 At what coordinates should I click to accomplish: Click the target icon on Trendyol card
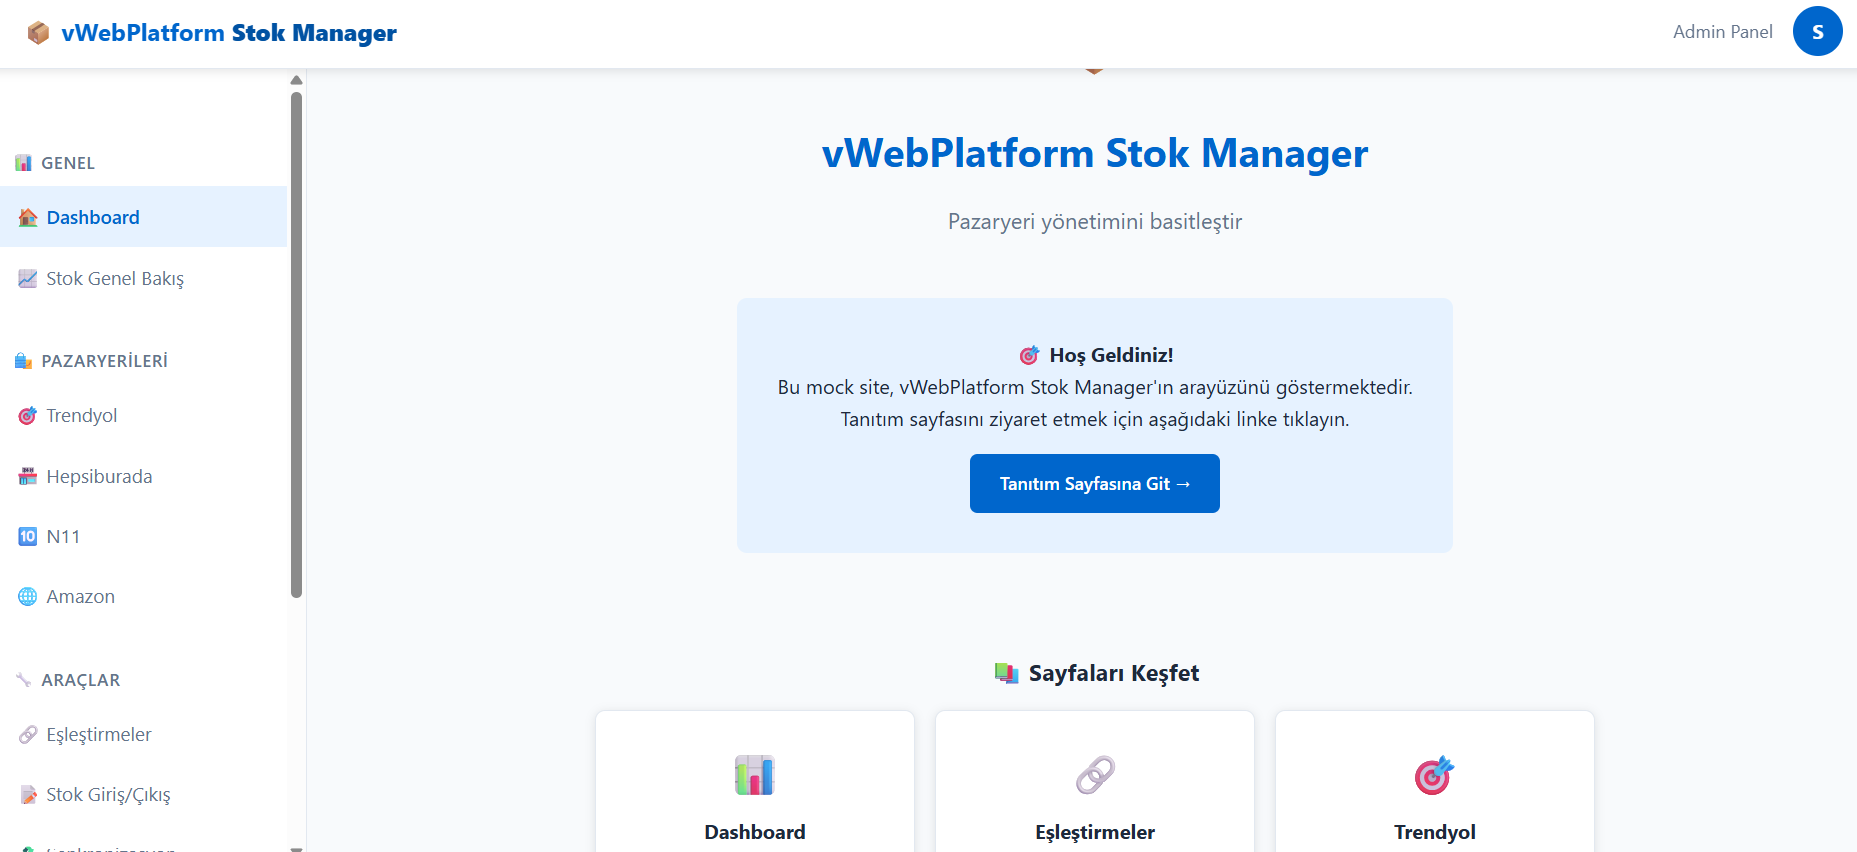pyautogui.click(x=1435, y=775)
